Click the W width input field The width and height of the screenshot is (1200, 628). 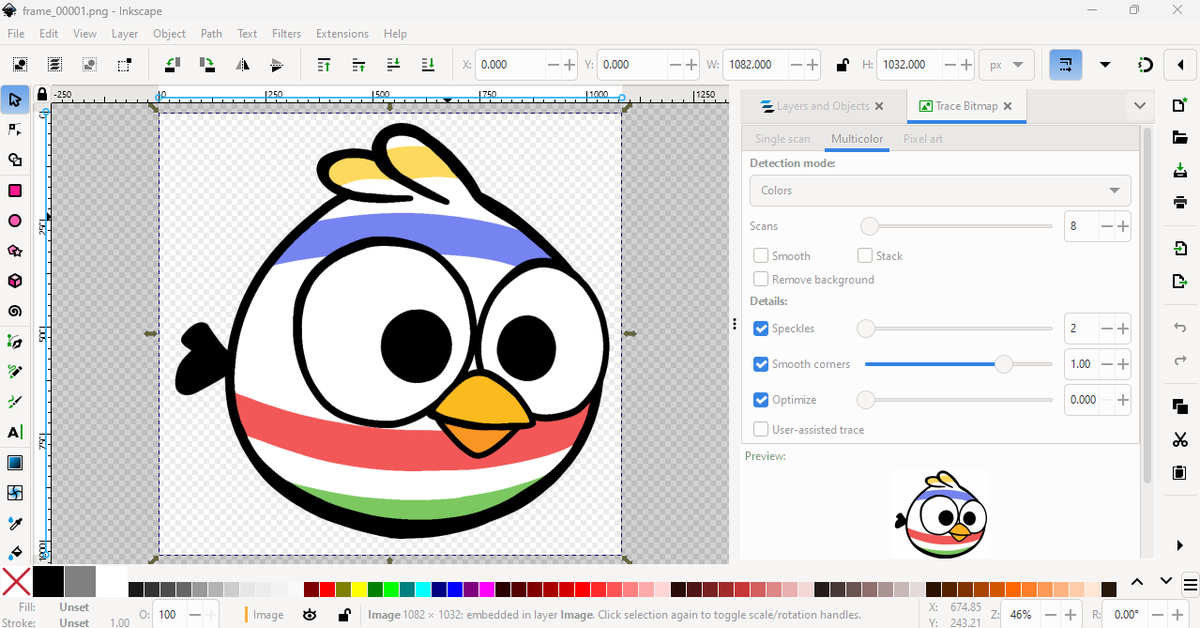point(755,64)
